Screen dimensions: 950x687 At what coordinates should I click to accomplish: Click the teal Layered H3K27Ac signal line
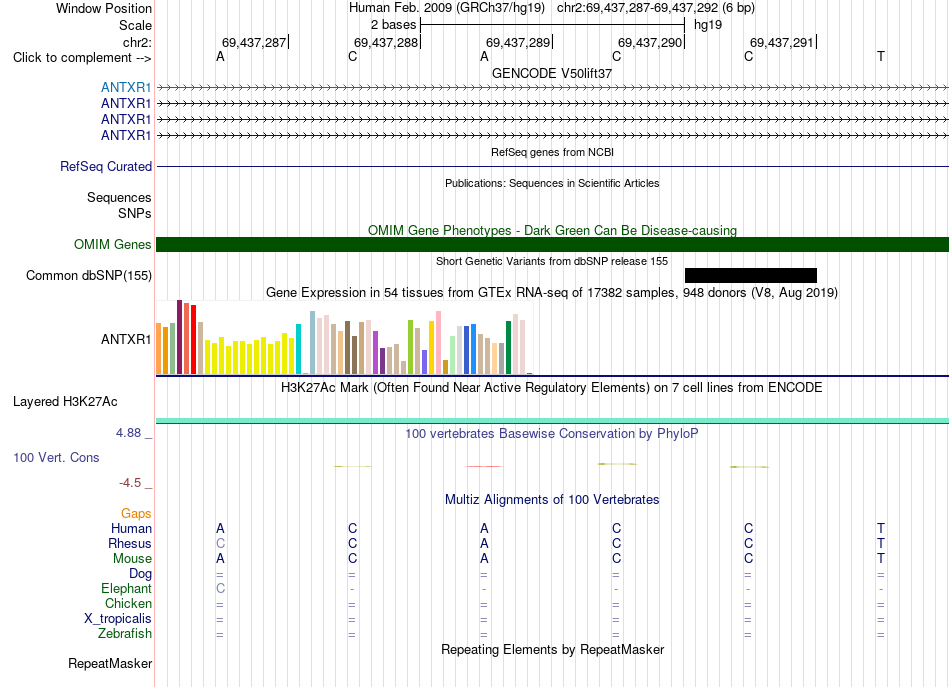[552, 420]
